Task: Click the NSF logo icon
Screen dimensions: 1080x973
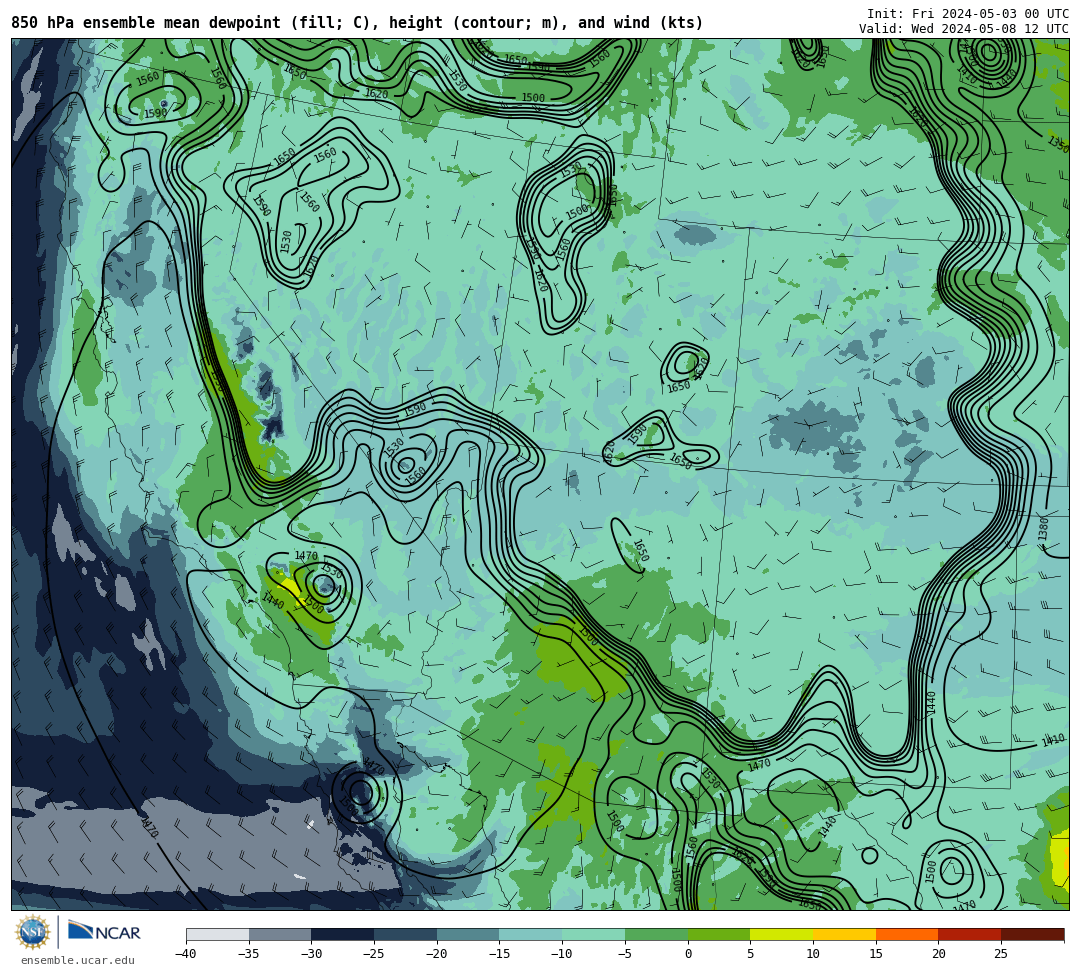Action: pyautogui.click(x=32, y=932)
